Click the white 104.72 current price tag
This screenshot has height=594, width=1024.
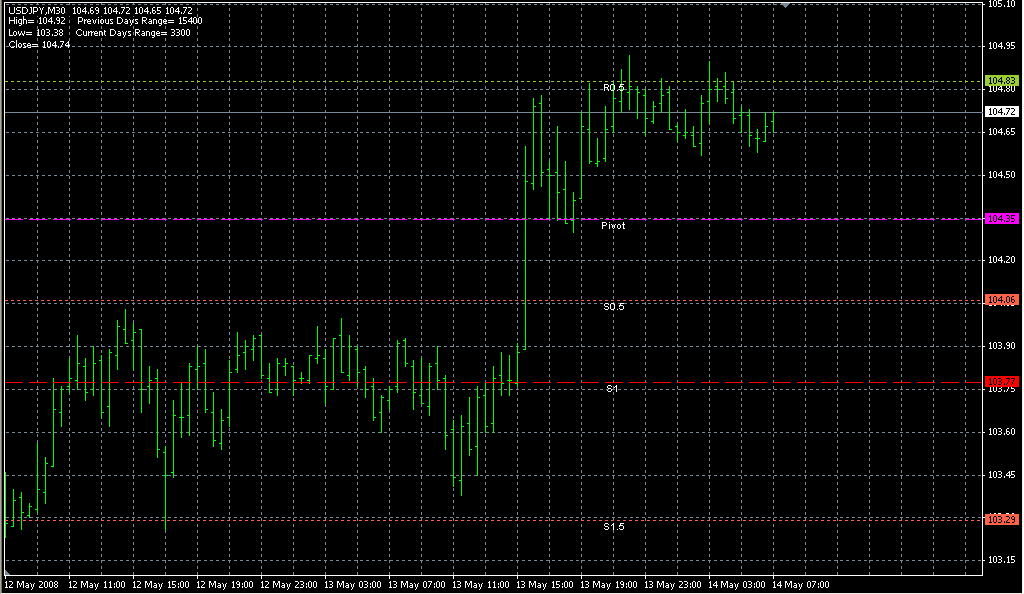point(1001,112)
